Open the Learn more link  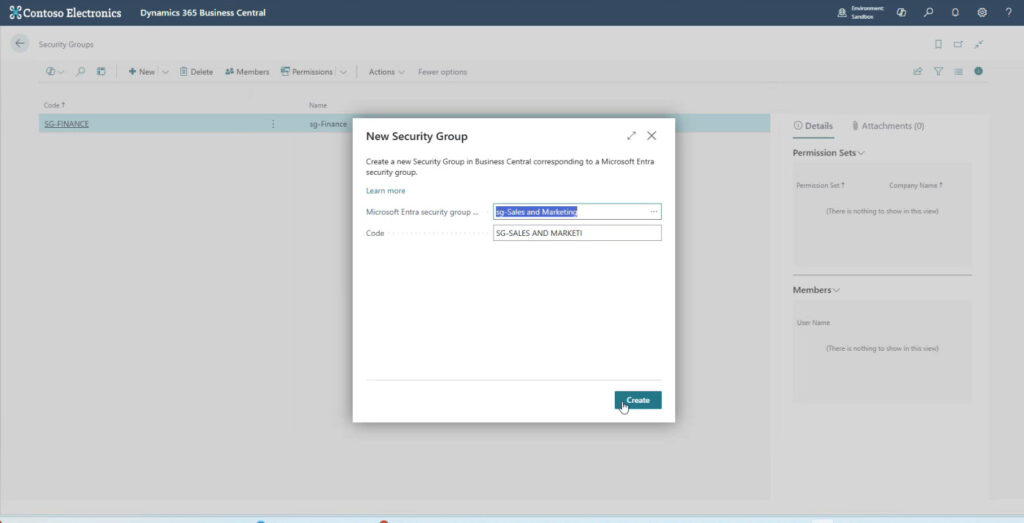[x=385, y=191]
